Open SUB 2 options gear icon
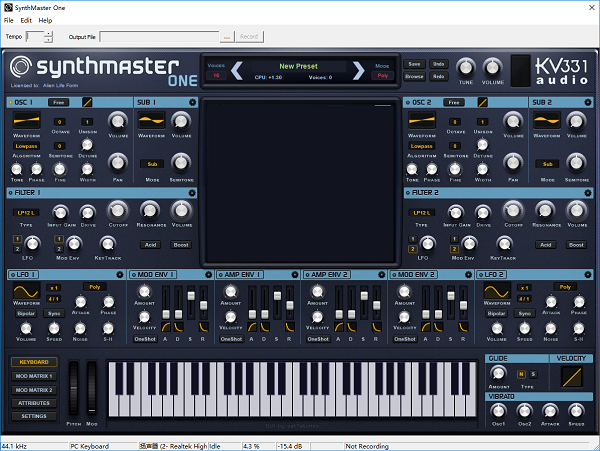Viewport: 600px width, 451px height. pos(588,102)
